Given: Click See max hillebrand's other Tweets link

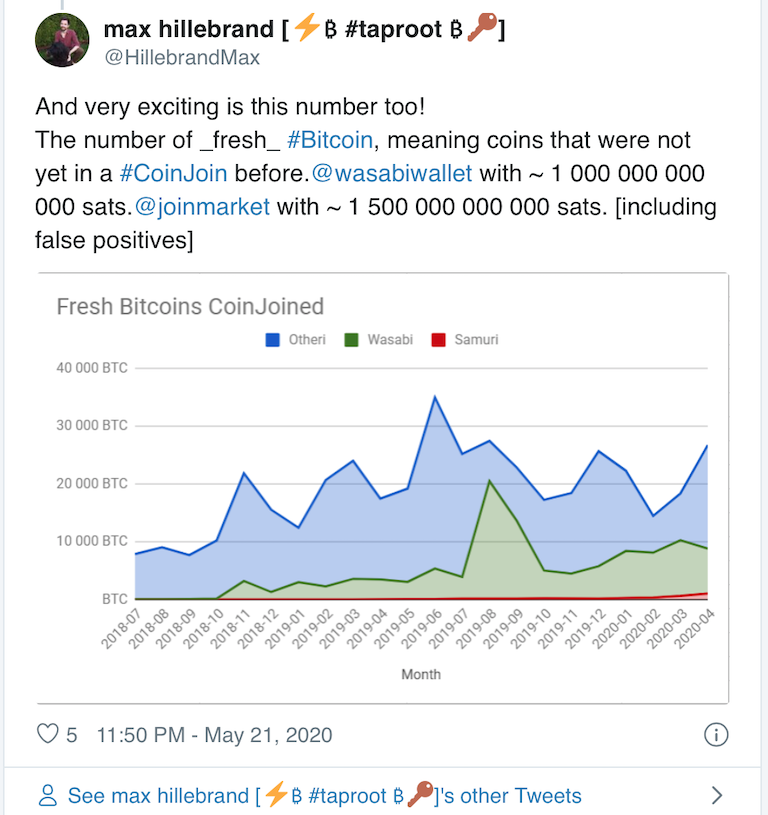Looking at the screenshot, I should point(324,796).
